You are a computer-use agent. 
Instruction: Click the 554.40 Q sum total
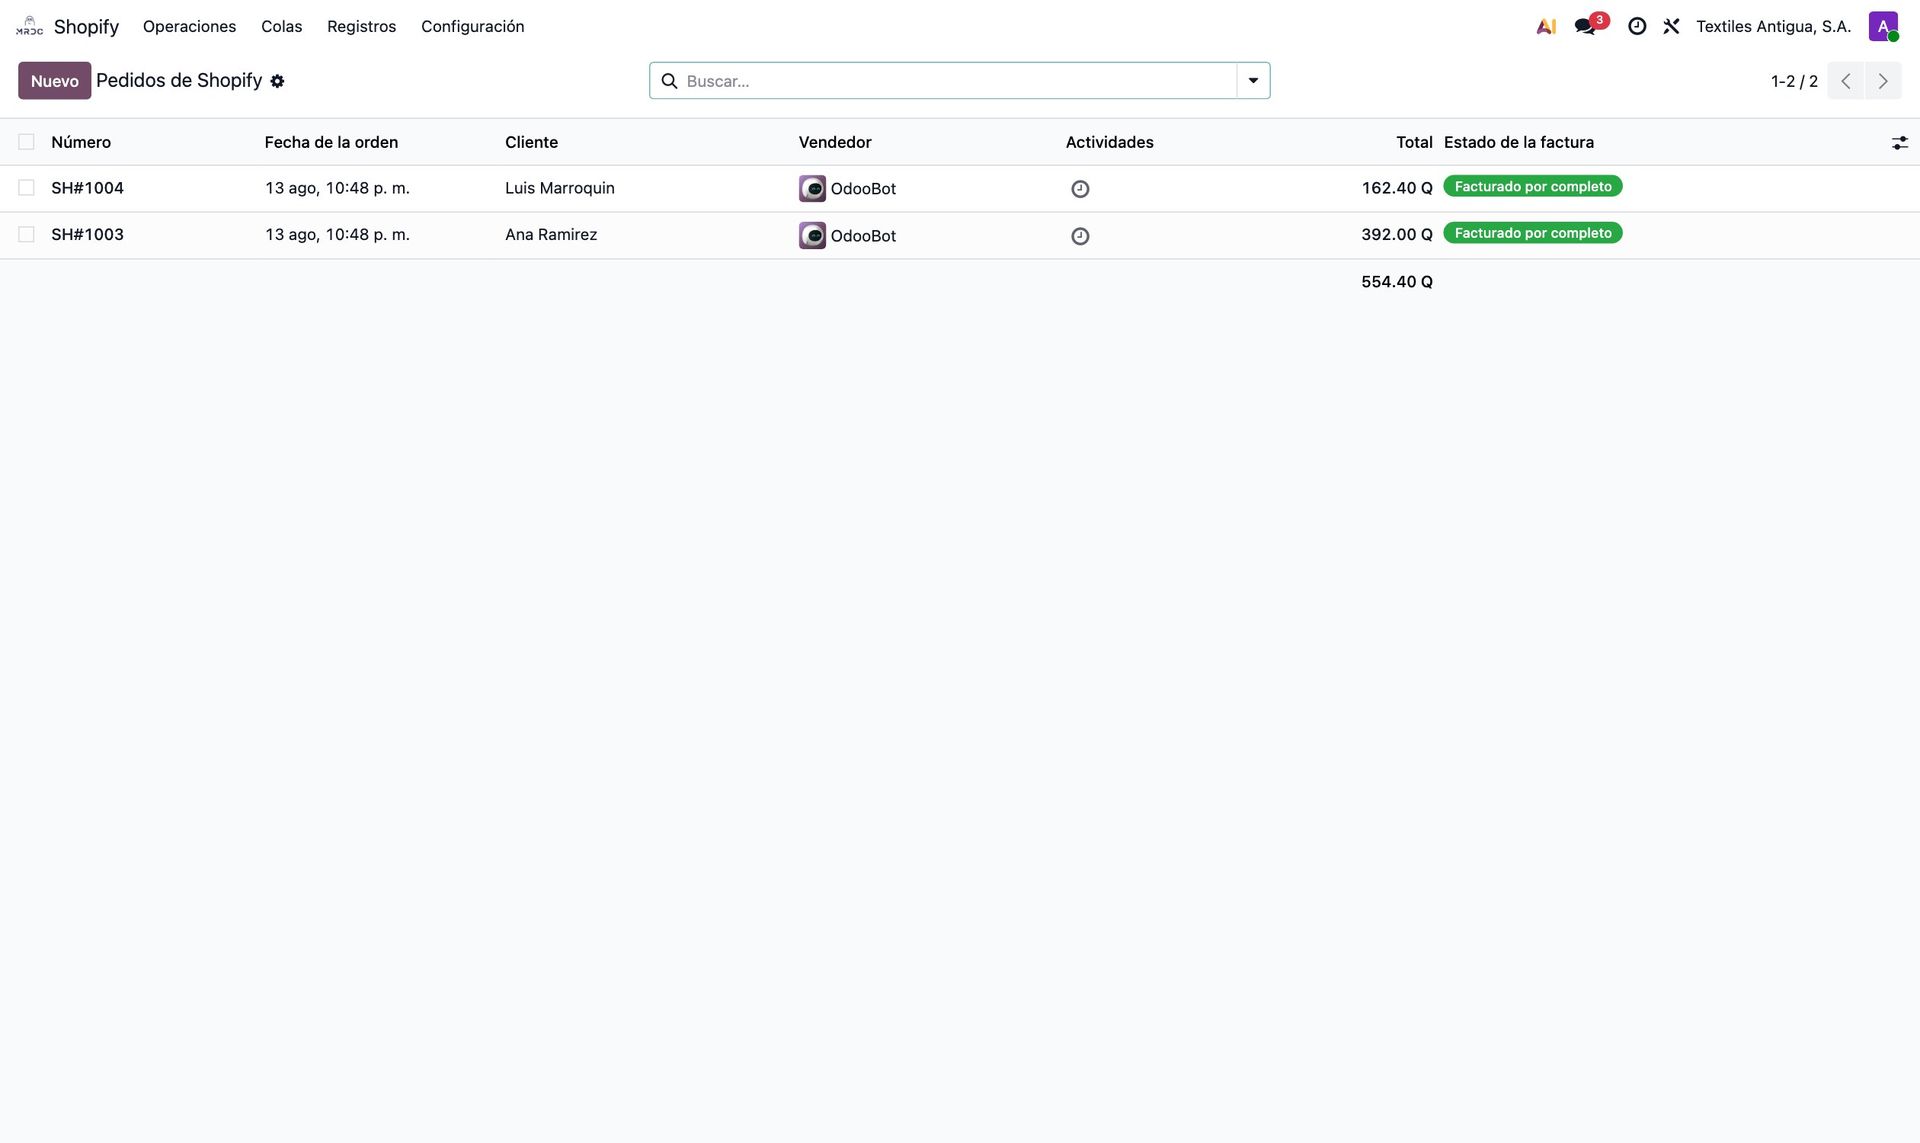1396,282
